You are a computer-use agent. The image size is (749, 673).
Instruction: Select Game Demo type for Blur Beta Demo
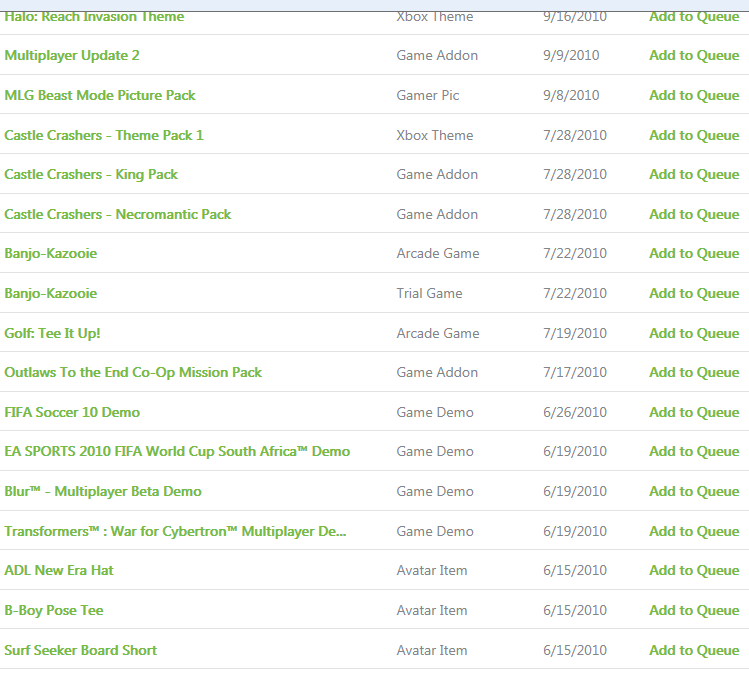[435, 491]
